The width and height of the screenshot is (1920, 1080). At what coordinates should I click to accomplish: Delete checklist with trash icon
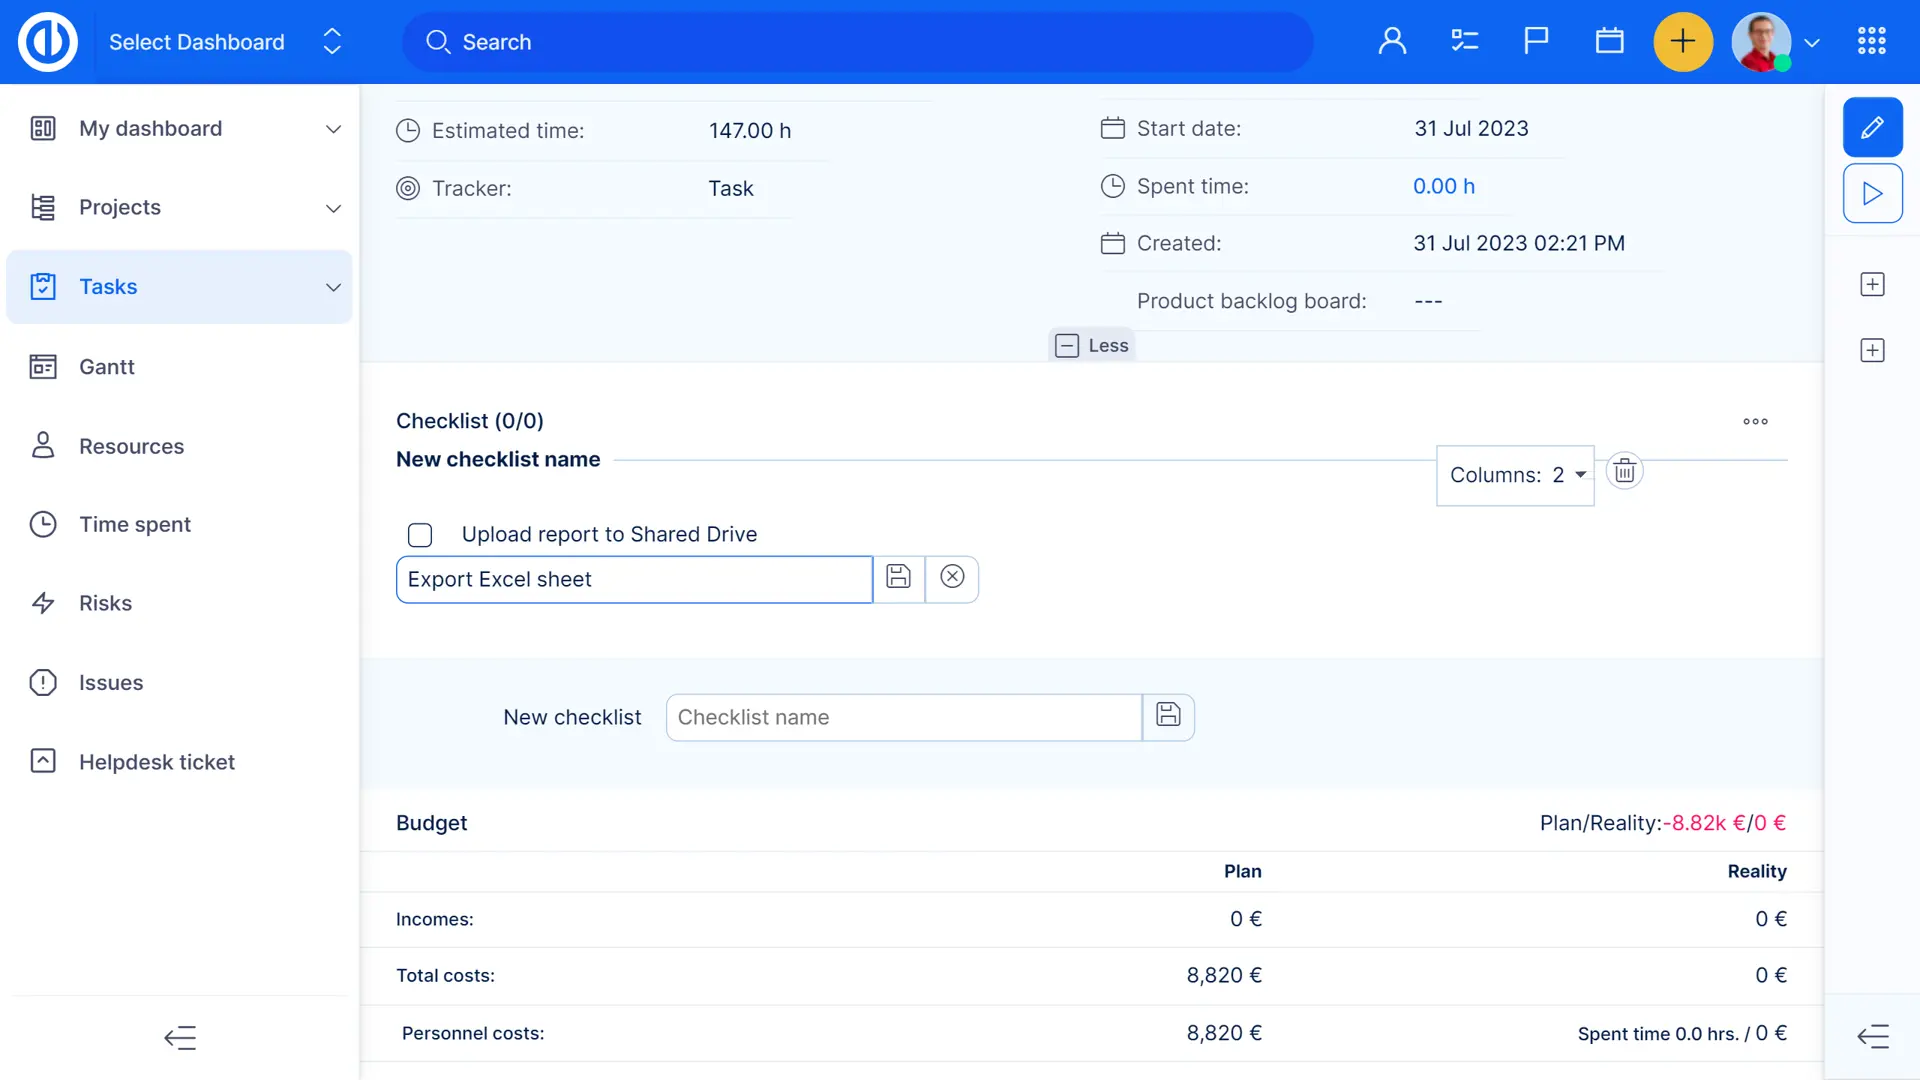coord(1624,471)
